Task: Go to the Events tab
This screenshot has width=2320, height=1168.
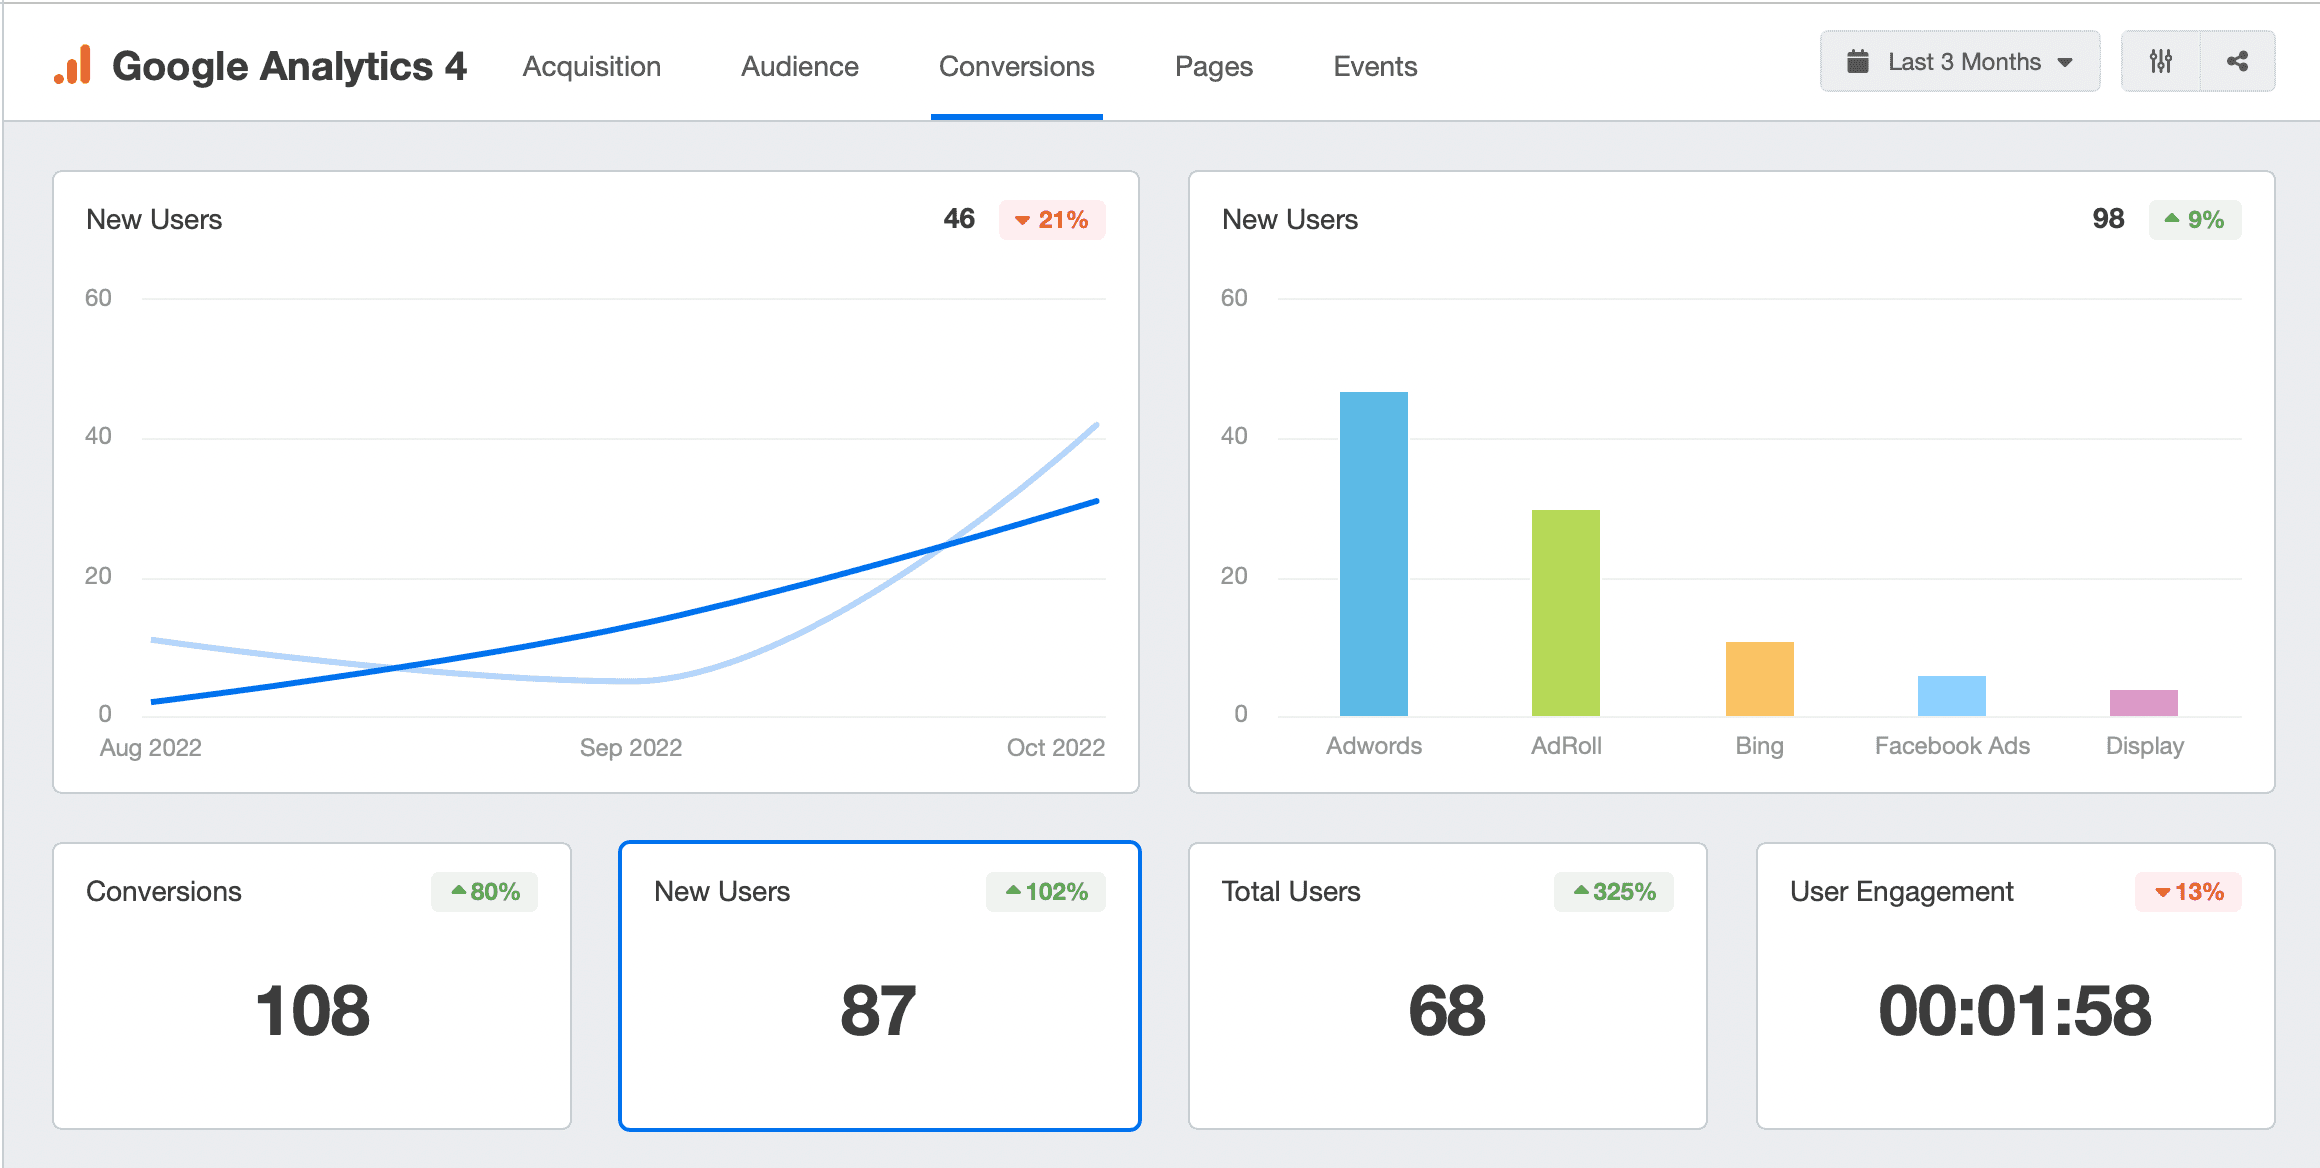Action: tap(1375, 66)
